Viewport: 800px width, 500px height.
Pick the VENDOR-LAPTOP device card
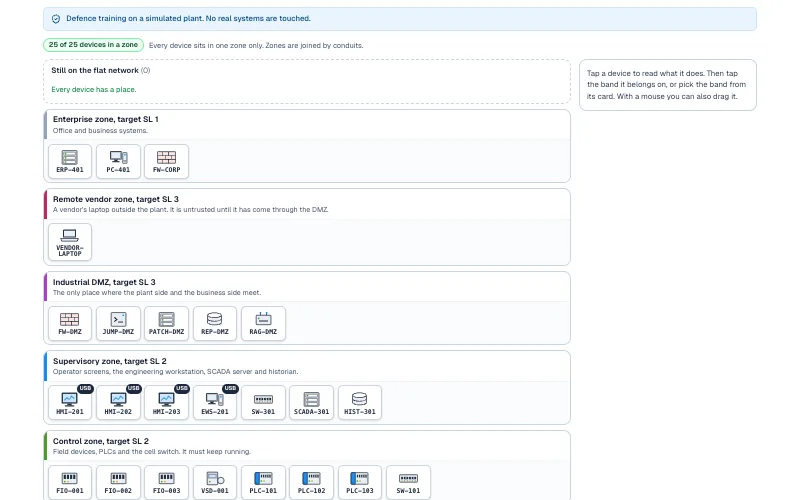pyautogui.click(x=70, y=242)
